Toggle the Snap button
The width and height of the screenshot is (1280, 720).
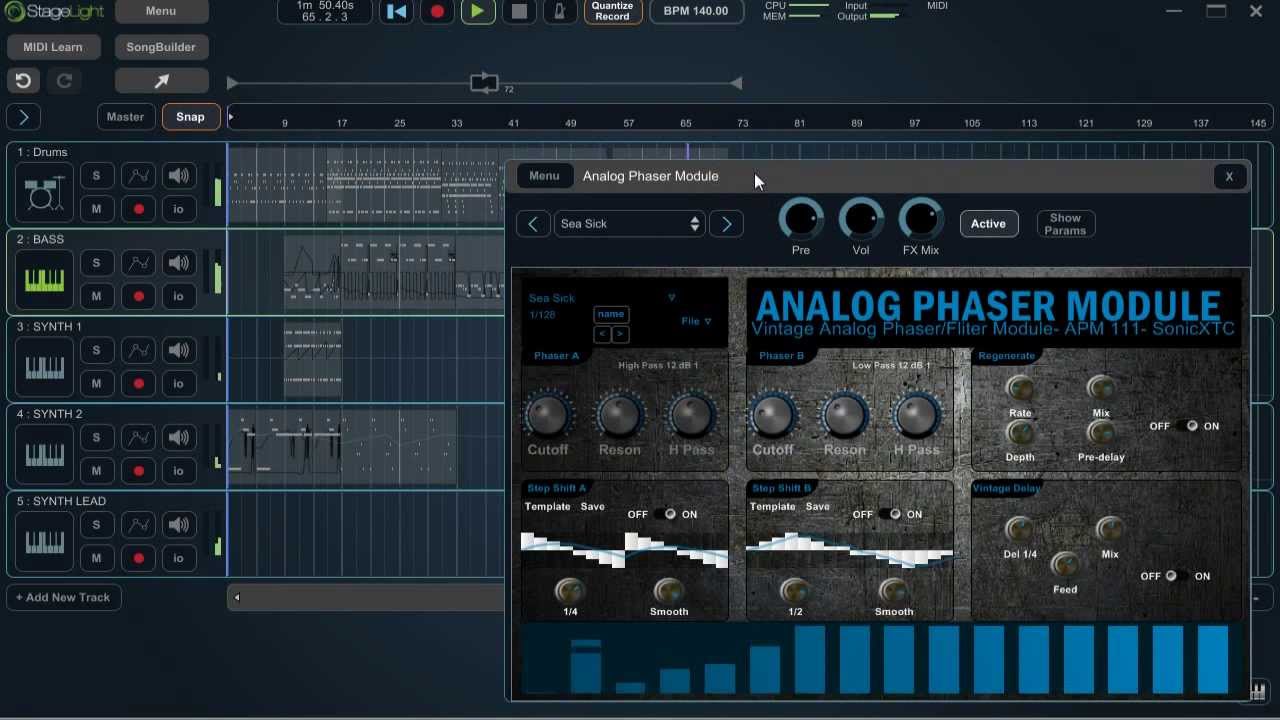pyautogui.click(x=190, y=117)
